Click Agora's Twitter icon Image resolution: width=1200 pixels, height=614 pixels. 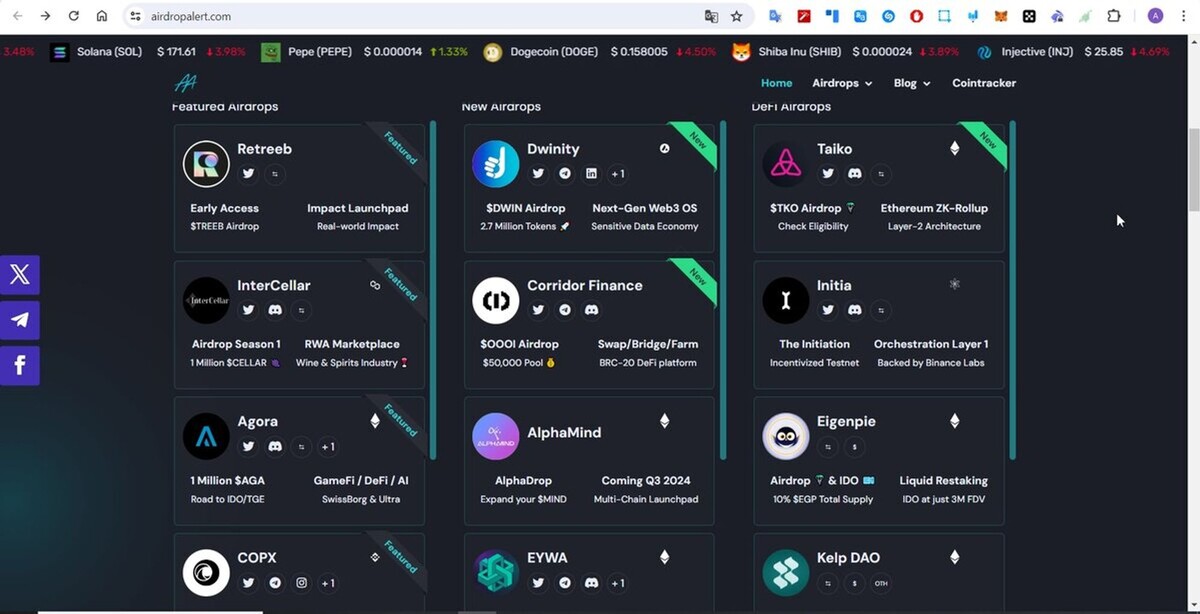[x=248, y=447]
